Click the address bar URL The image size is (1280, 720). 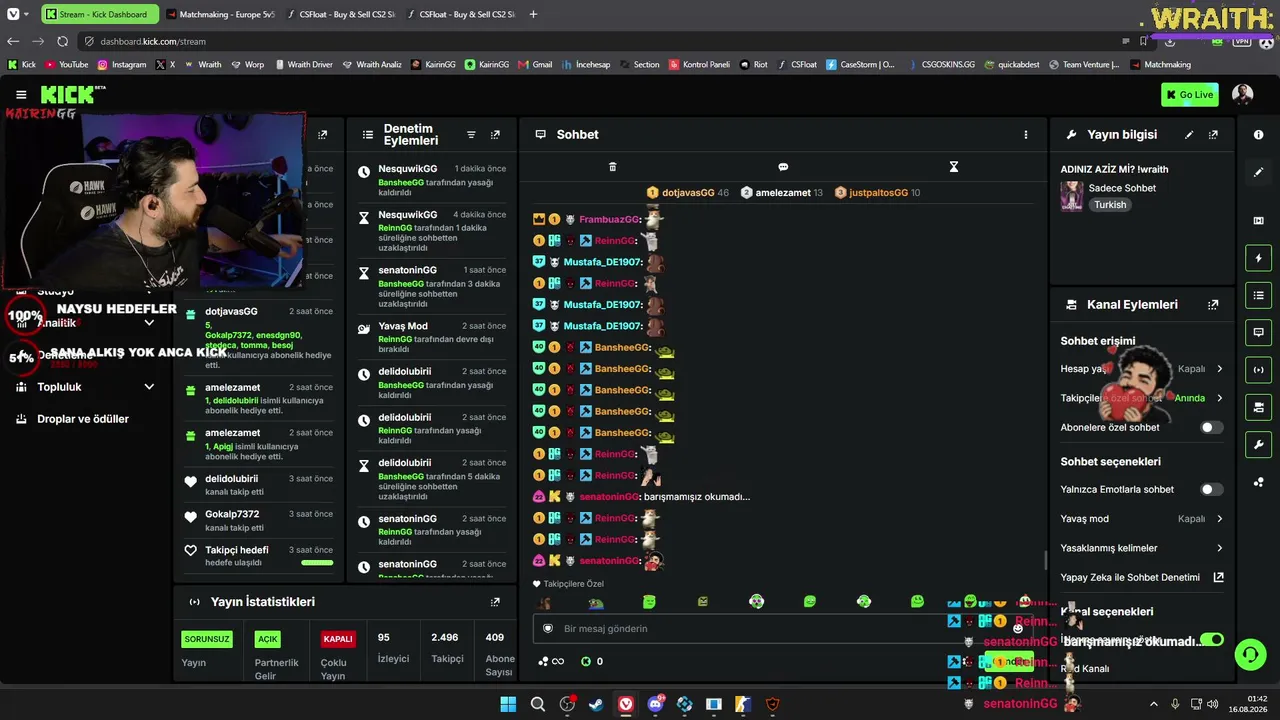tap(153, 41)
